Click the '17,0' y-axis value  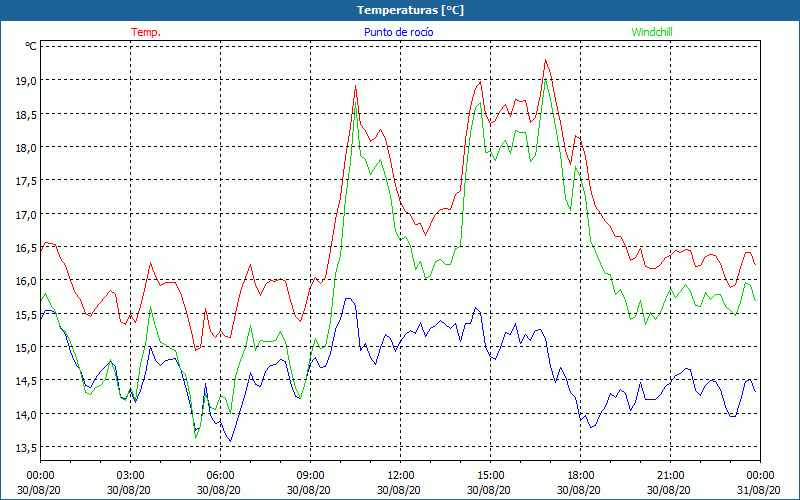coord(28,214)
